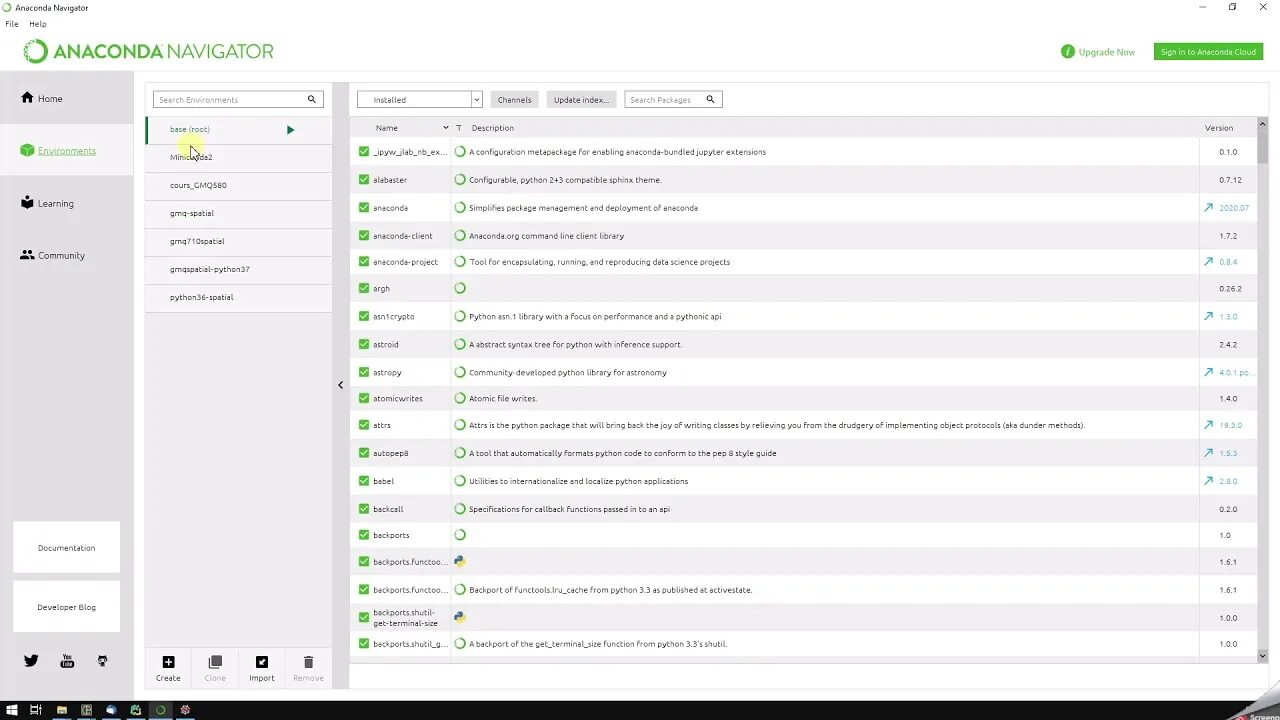
Task: Click the package list vertical scrollbar thumb
Action: pyautogui.click(x=1262, y=147)
